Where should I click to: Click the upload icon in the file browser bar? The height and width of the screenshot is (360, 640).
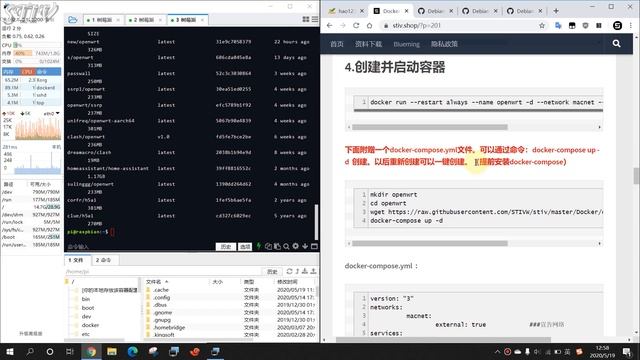313,271
